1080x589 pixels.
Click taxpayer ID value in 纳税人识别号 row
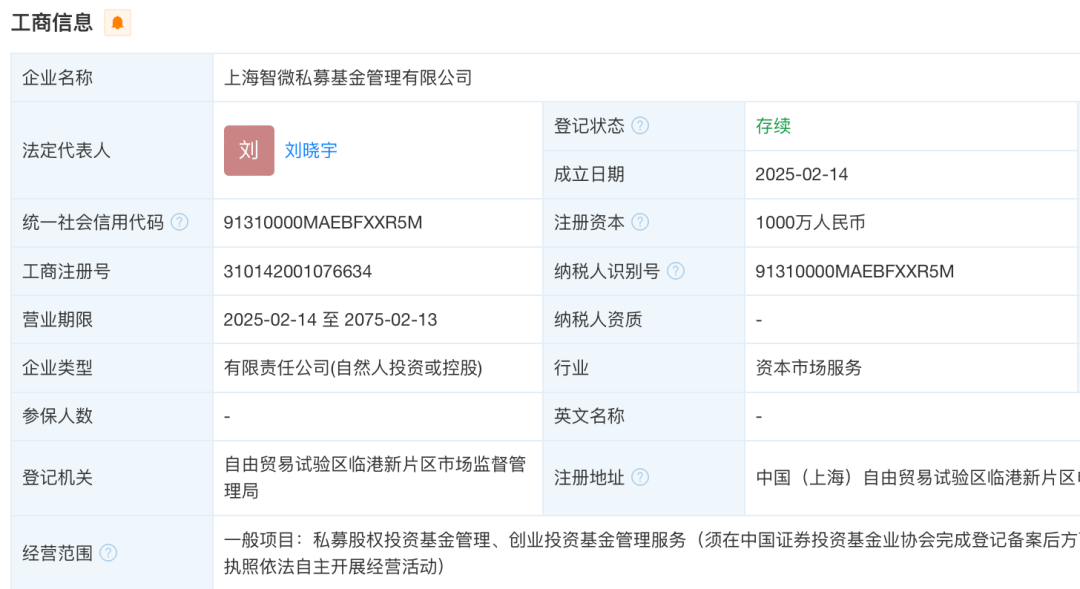tap(854, 271)
